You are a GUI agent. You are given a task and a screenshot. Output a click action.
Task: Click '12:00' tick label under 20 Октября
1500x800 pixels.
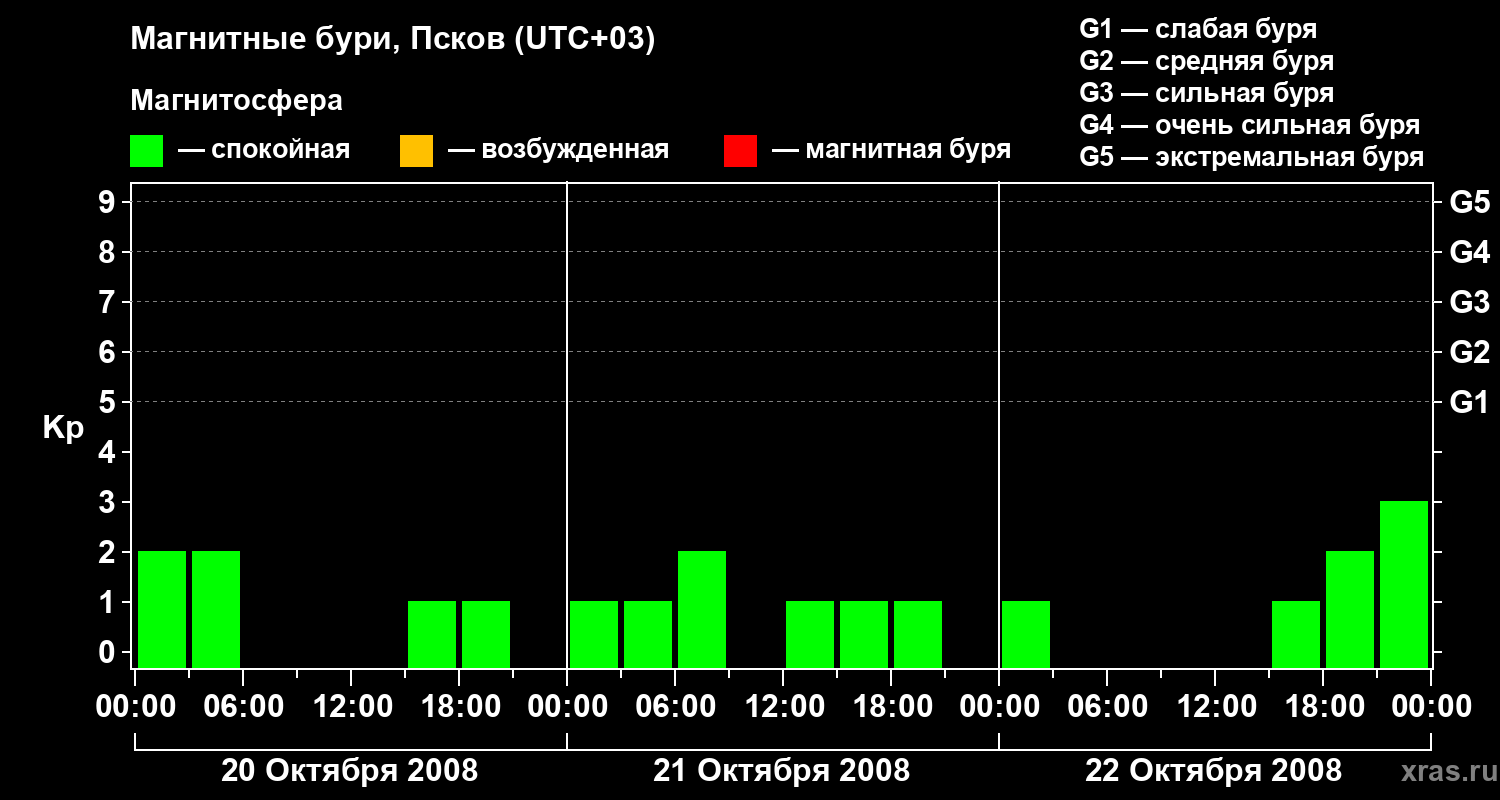pos(351,707)
